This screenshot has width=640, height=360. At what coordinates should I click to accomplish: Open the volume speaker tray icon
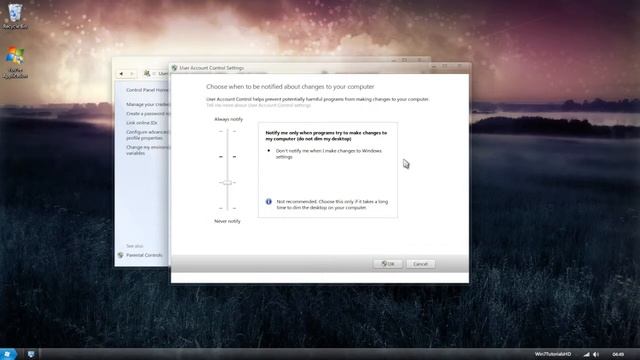coord(596,354)
